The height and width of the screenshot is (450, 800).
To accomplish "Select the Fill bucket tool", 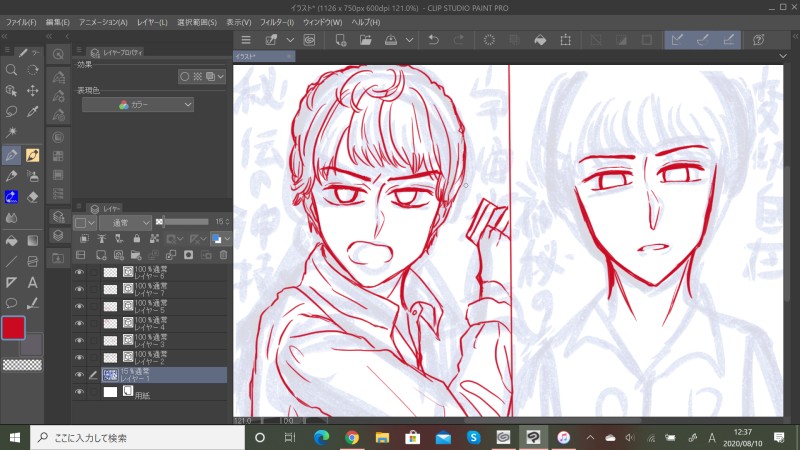I will [11, 240].
